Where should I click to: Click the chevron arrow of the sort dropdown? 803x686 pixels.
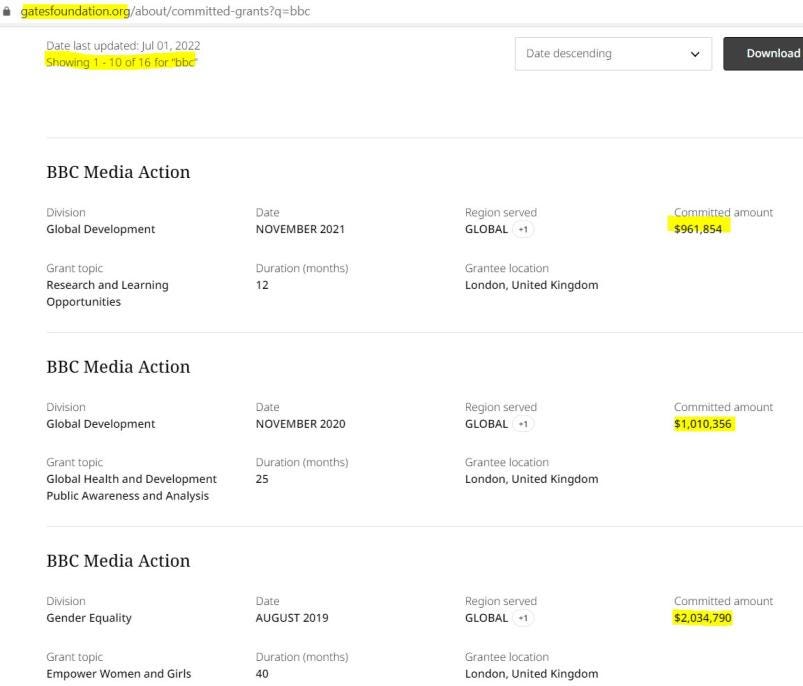pos(694,54)
